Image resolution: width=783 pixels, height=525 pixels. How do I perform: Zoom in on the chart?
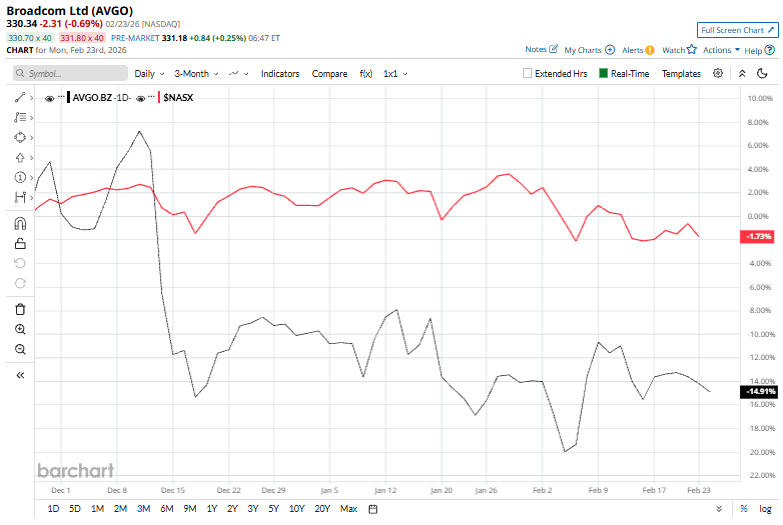tap(20, 329)
